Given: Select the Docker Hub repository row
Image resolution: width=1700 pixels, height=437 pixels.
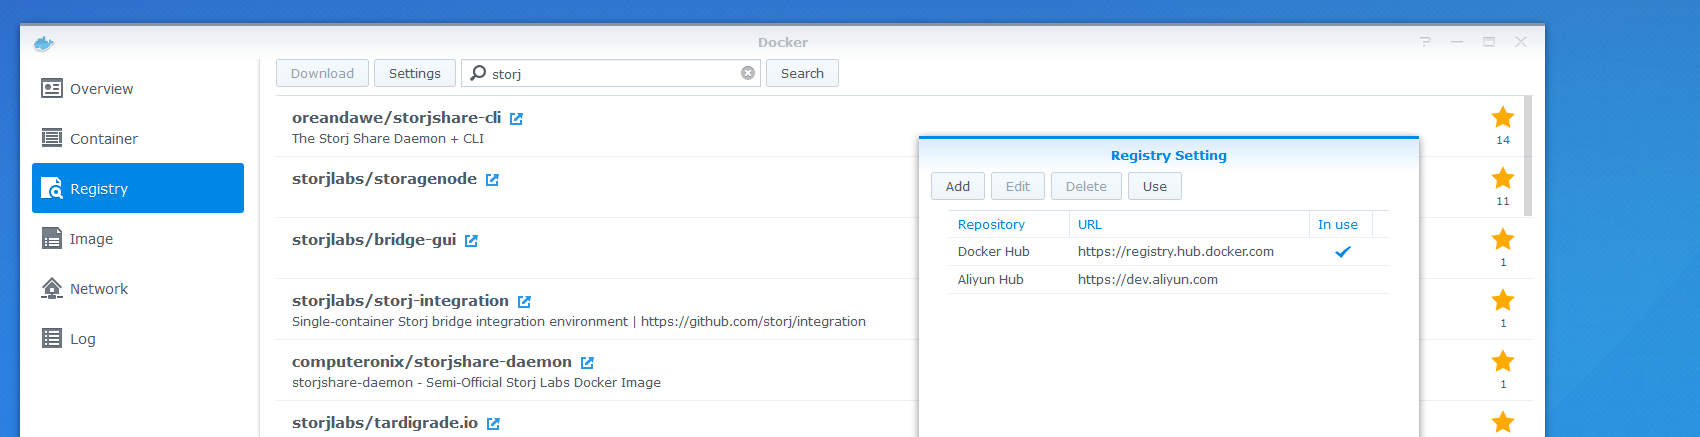Looking at the screenshot, I should [x=1169, y=252].
